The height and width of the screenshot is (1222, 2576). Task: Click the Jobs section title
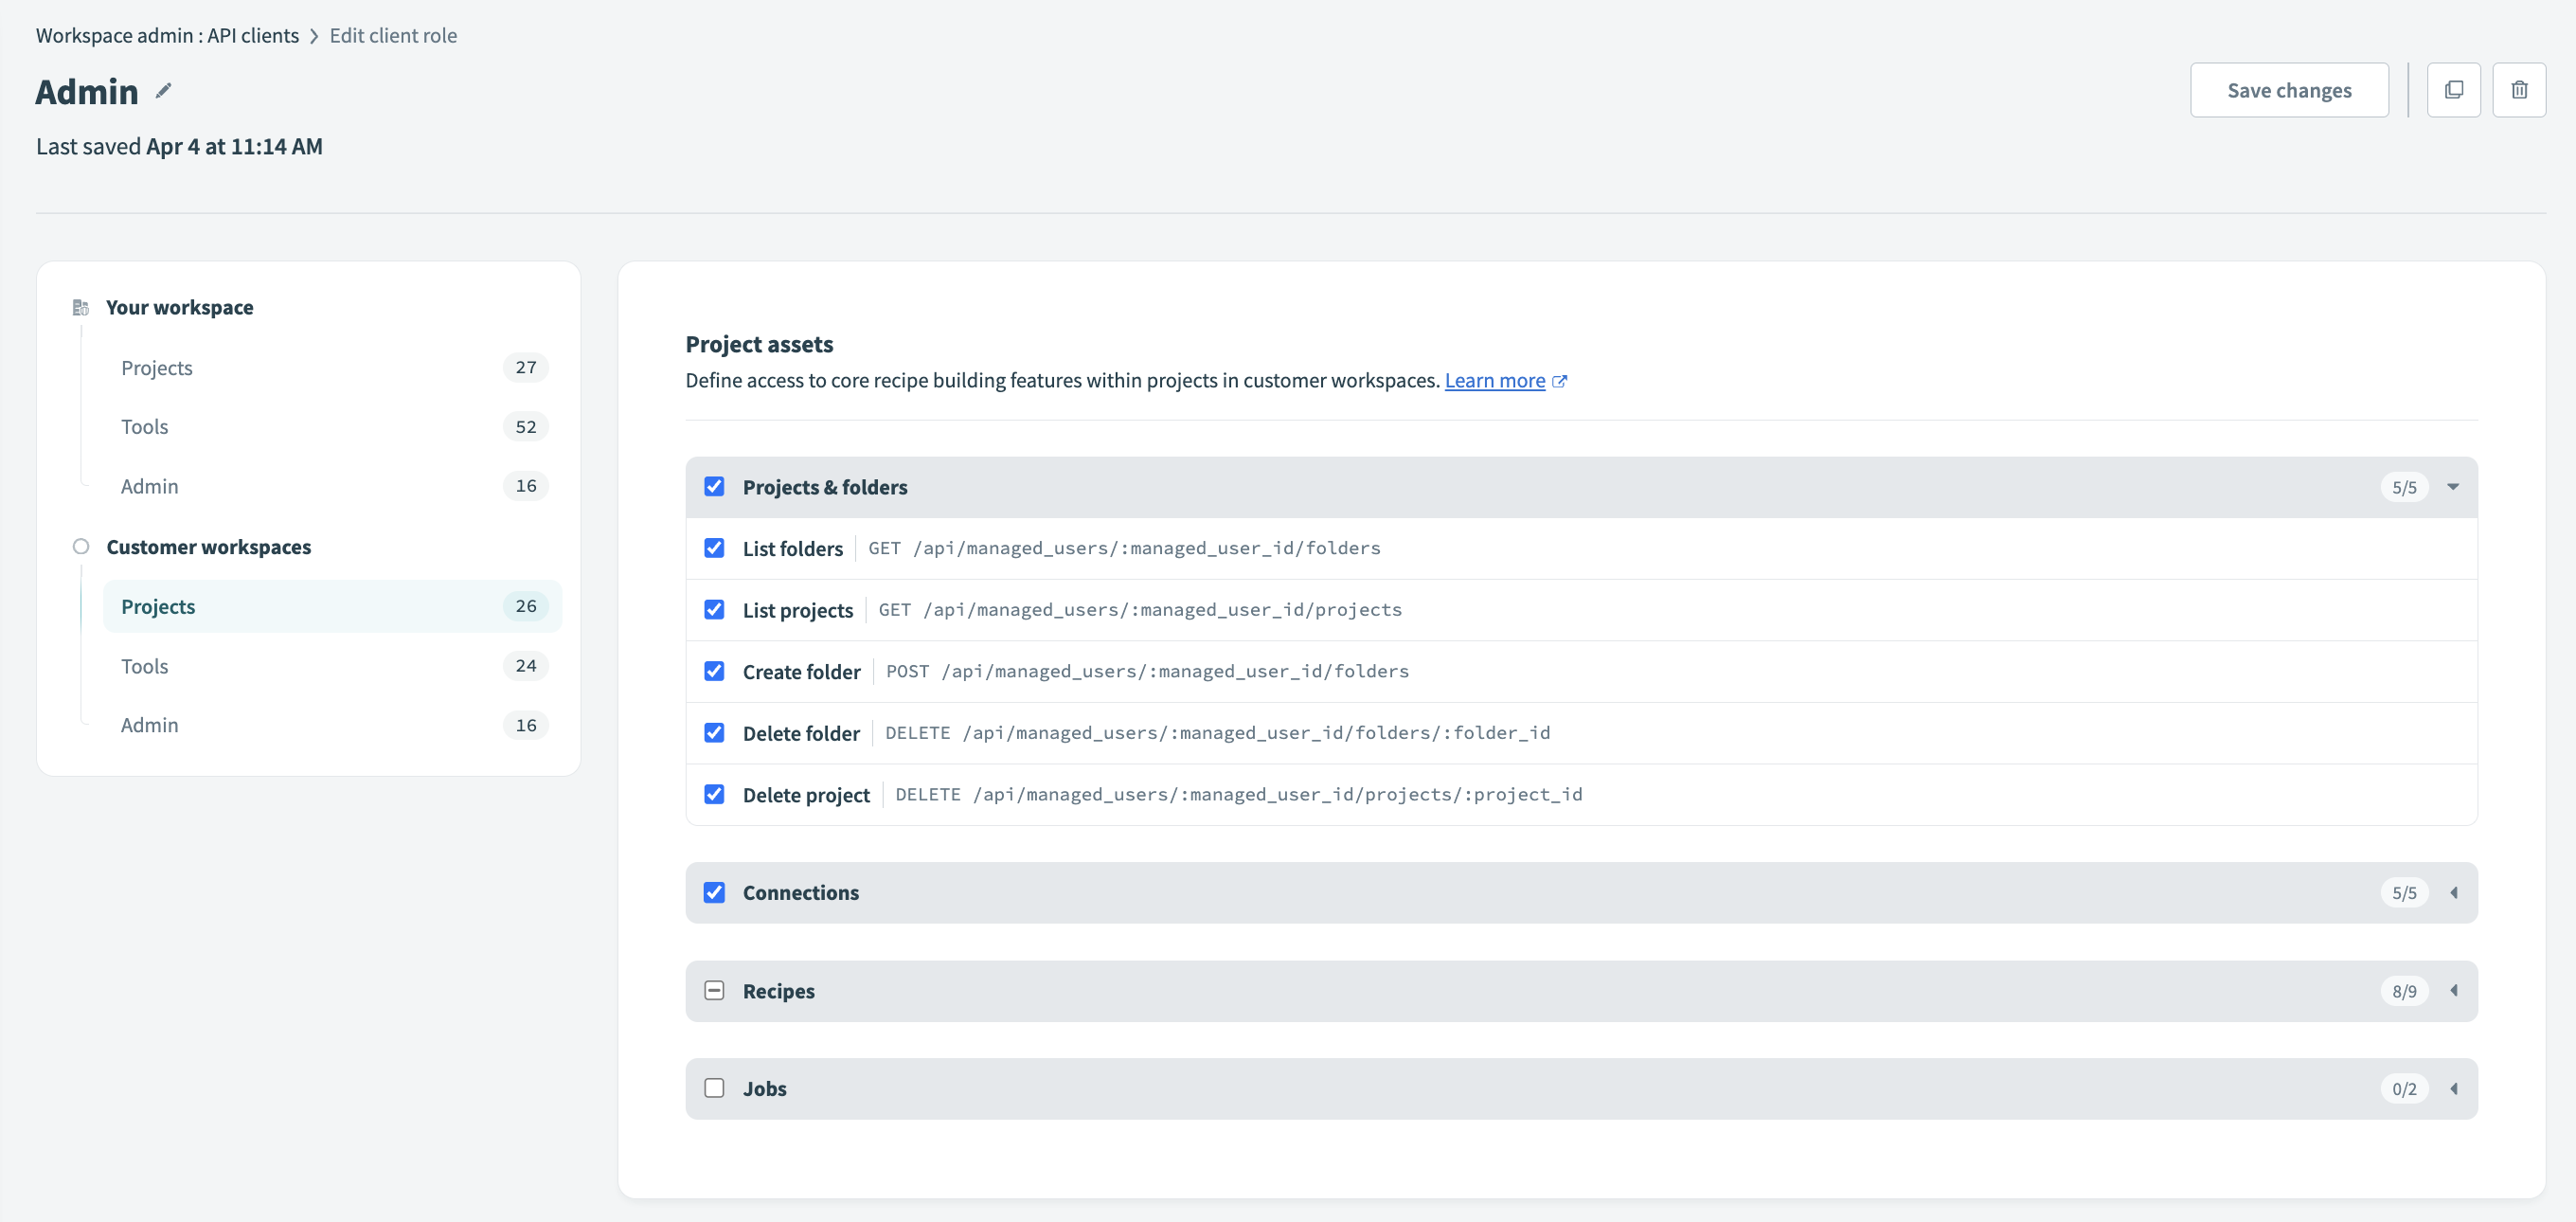[765, 1088]
